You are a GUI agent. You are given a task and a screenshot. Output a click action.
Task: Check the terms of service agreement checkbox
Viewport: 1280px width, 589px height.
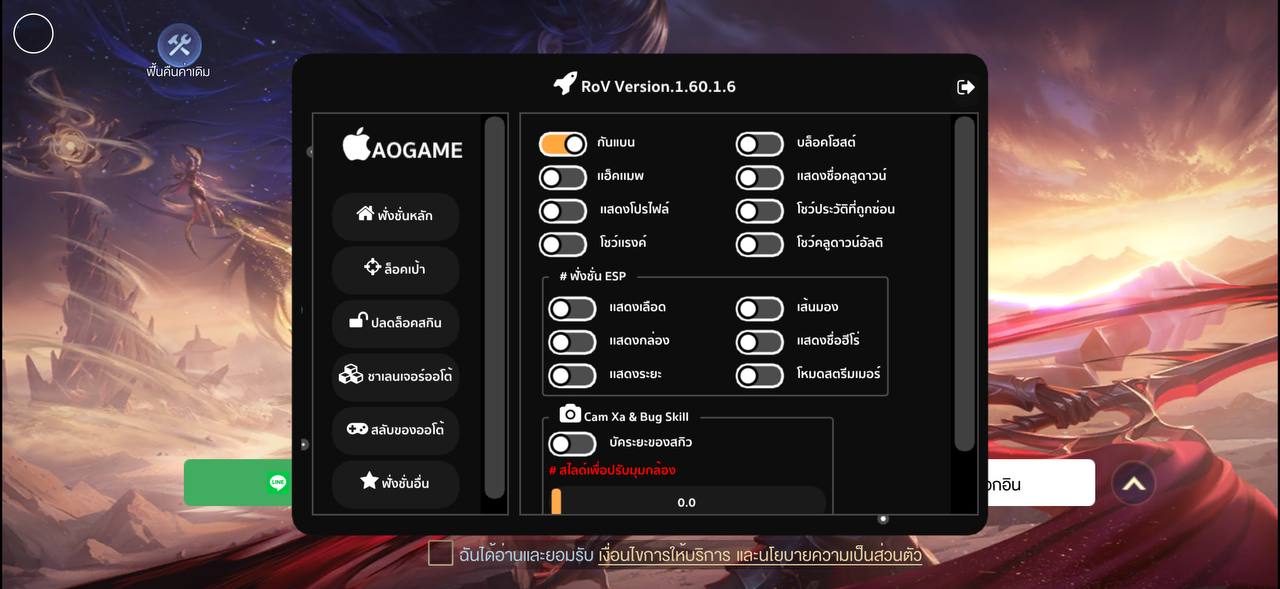(x=441, y=553)
